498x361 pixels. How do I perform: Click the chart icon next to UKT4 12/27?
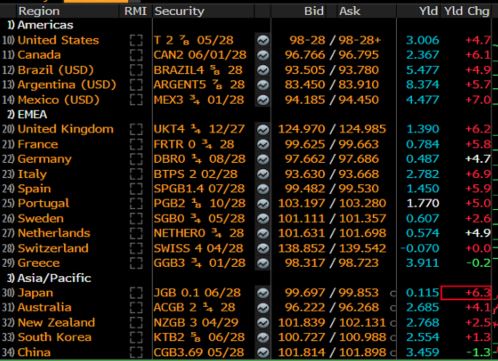tap(263, 129)
